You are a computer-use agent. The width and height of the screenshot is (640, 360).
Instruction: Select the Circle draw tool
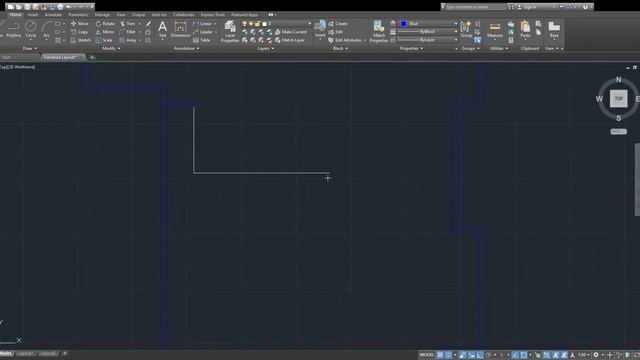pyautogui.click(x=31, y=29)
